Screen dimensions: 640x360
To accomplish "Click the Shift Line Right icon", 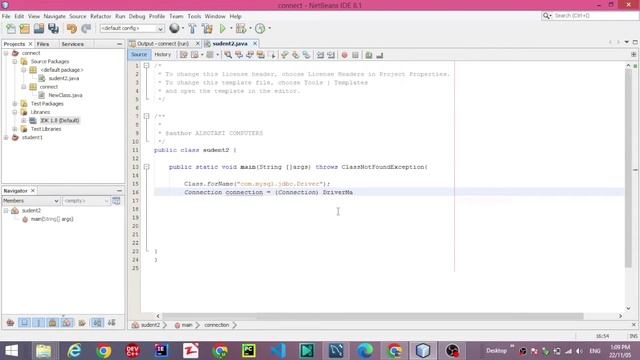I will (x=331, y=55).
